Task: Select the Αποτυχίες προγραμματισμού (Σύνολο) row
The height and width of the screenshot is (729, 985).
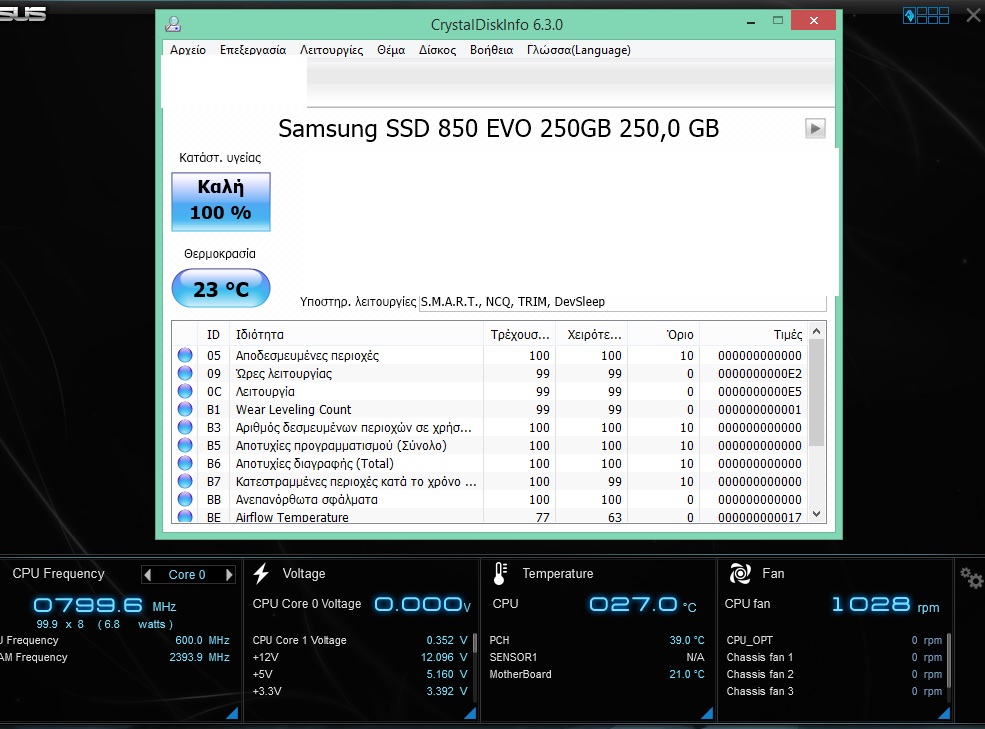Action: 490,446
